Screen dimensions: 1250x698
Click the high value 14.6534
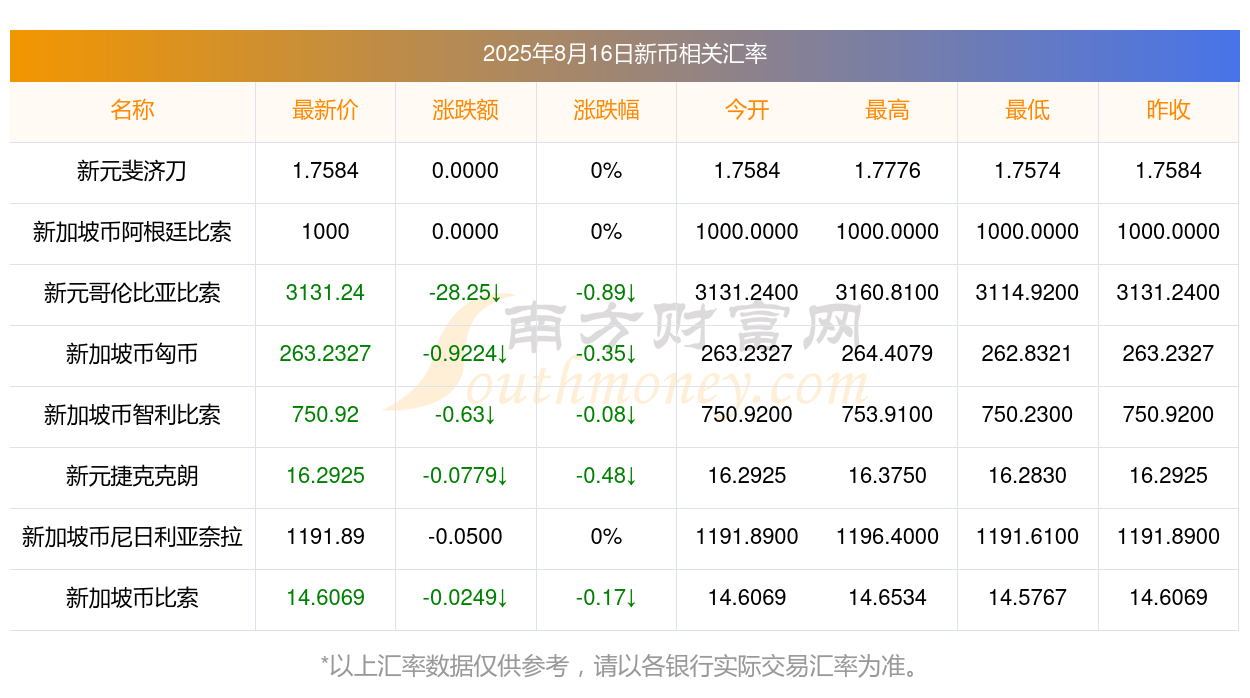click(887, 598)
